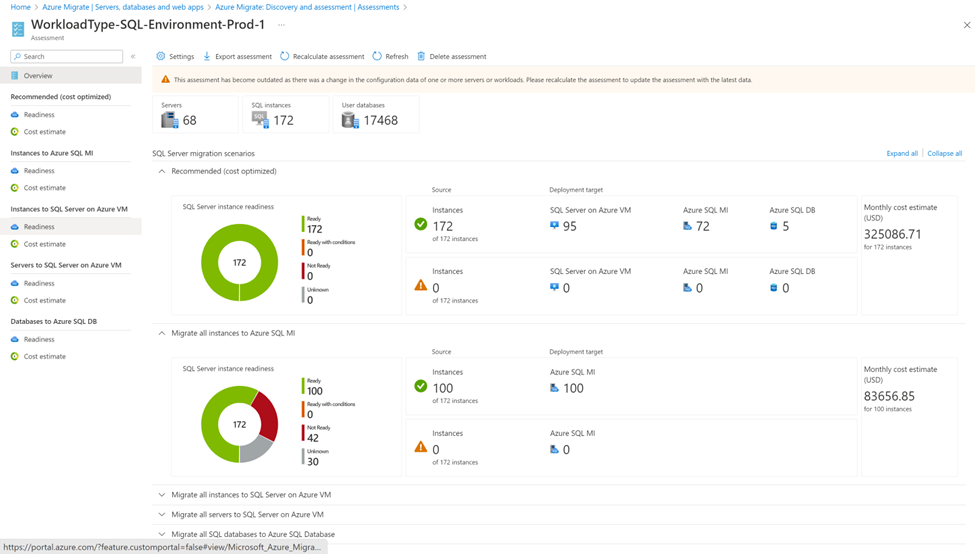
Task: Click the SQL Server on Azure VM icon beside 95
Action: [554, 226]
